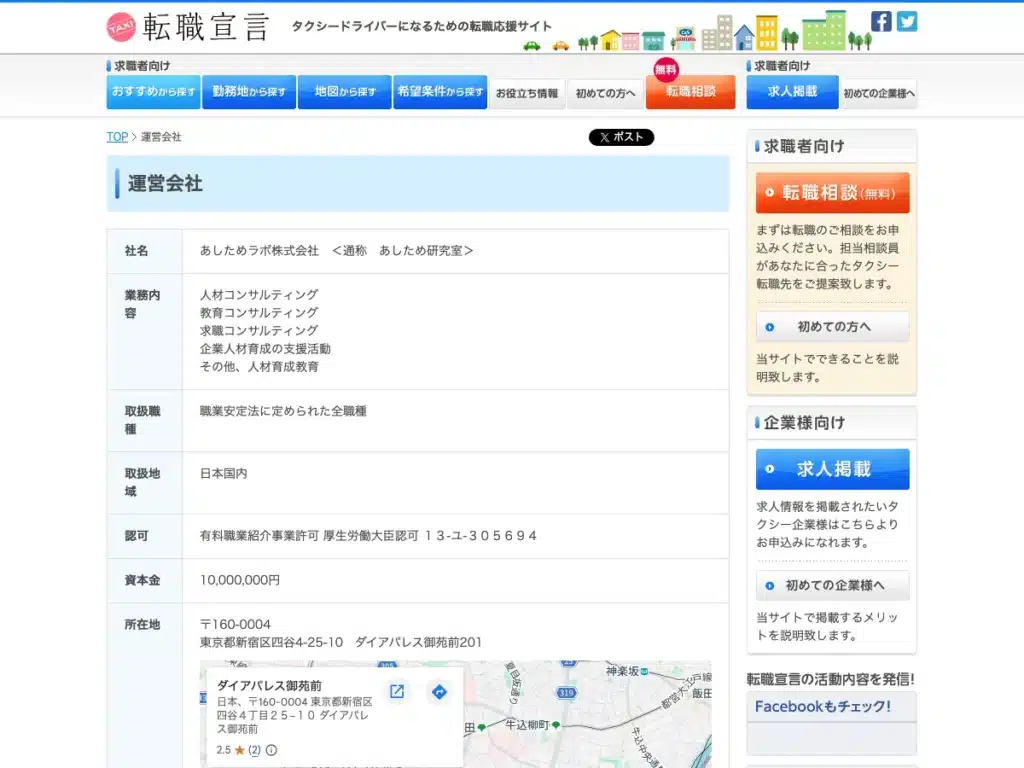Click sidebar 求人掲載 blue button
This screenshot has width=1024, height=768.
click(833, 469)
